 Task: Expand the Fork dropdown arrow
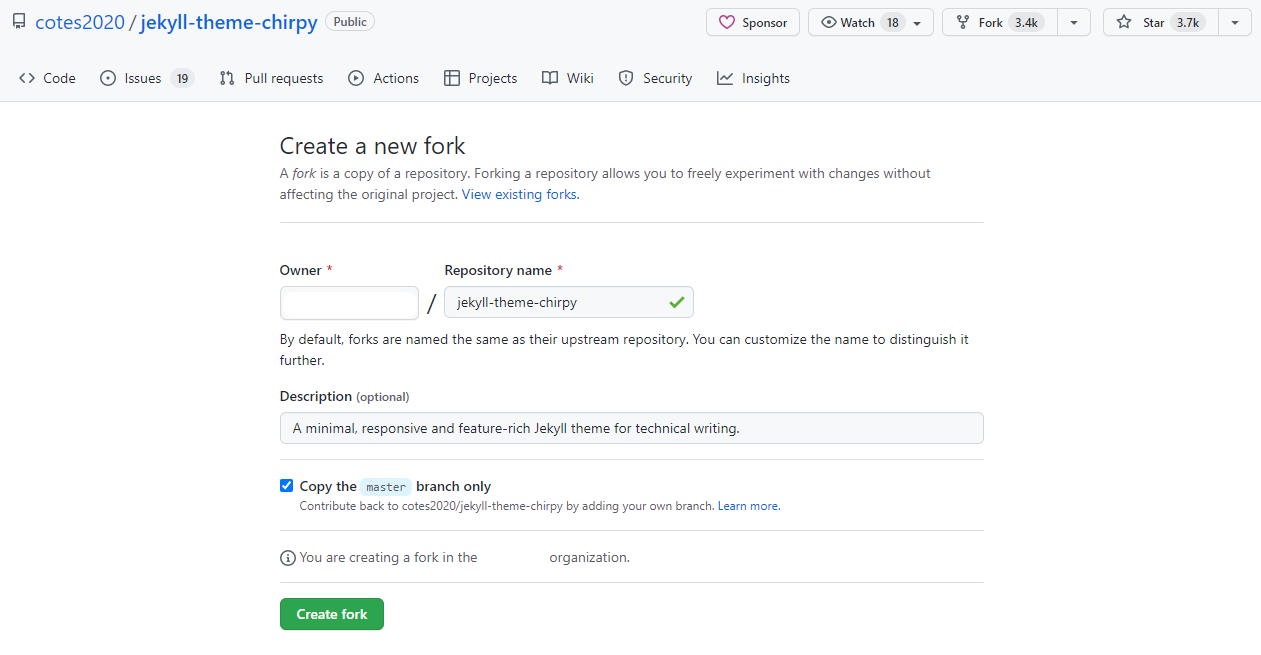pyautogui.click(x=1074, y=23)
